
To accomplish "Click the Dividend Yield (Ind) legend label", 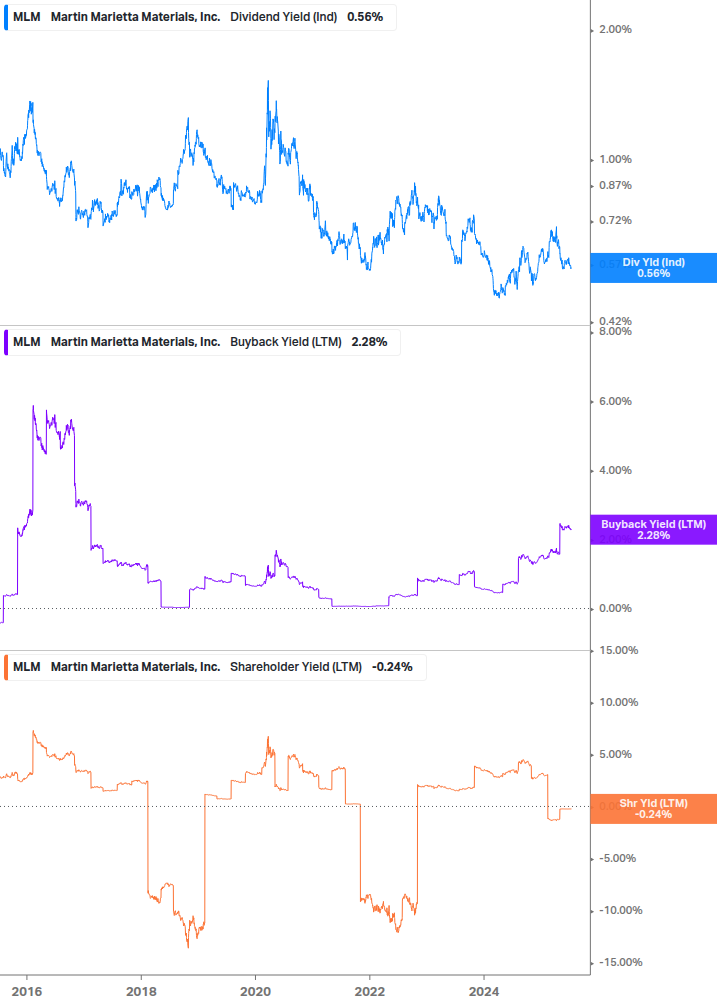I will coord(283,17).
